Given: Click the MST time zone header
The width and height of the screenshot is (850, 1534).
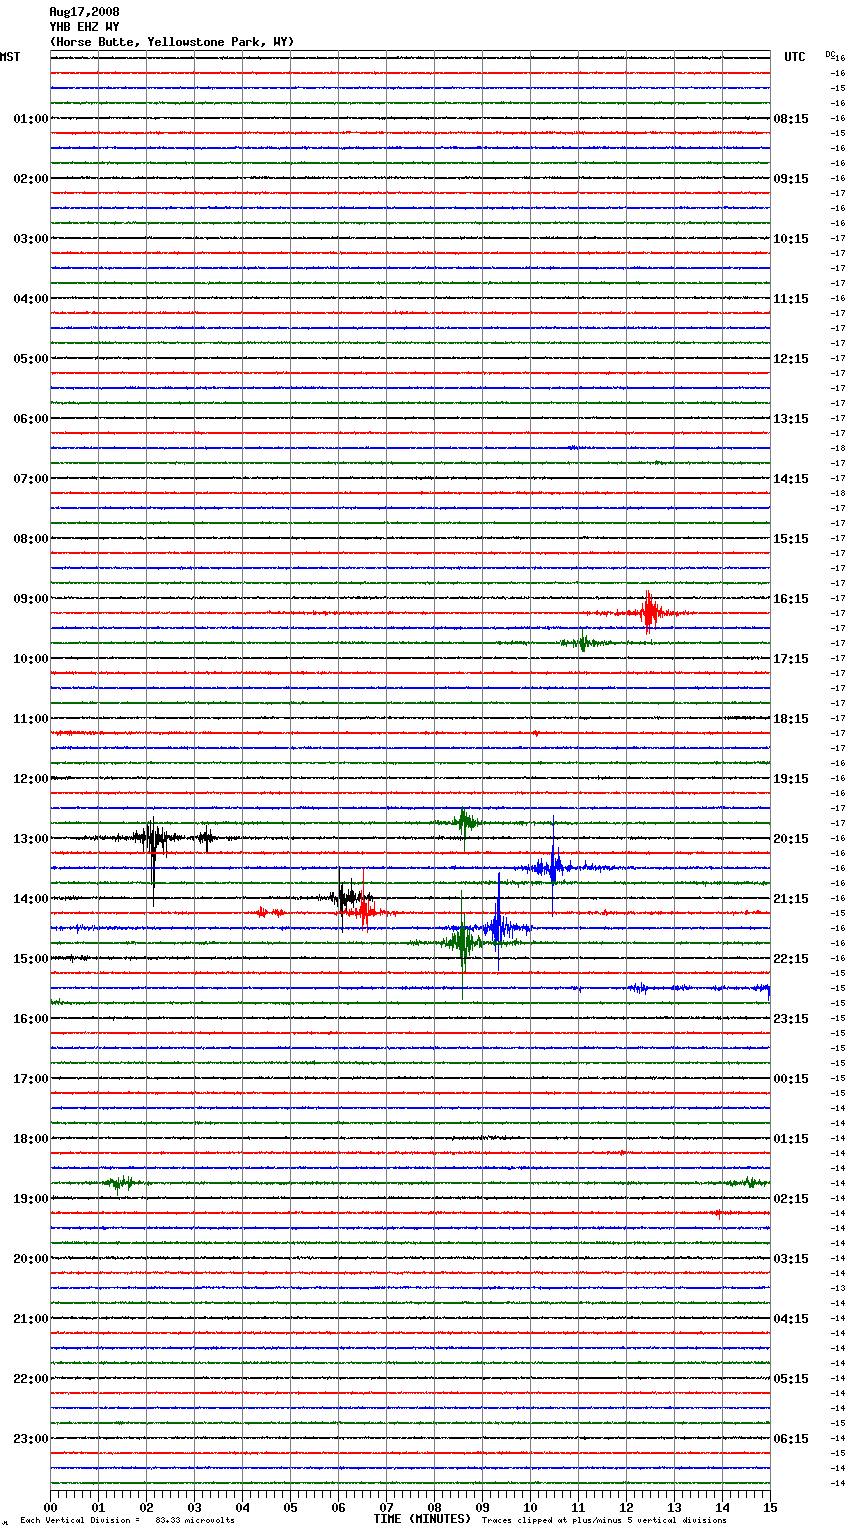Looking at the screenshot, I should (10, 57).
